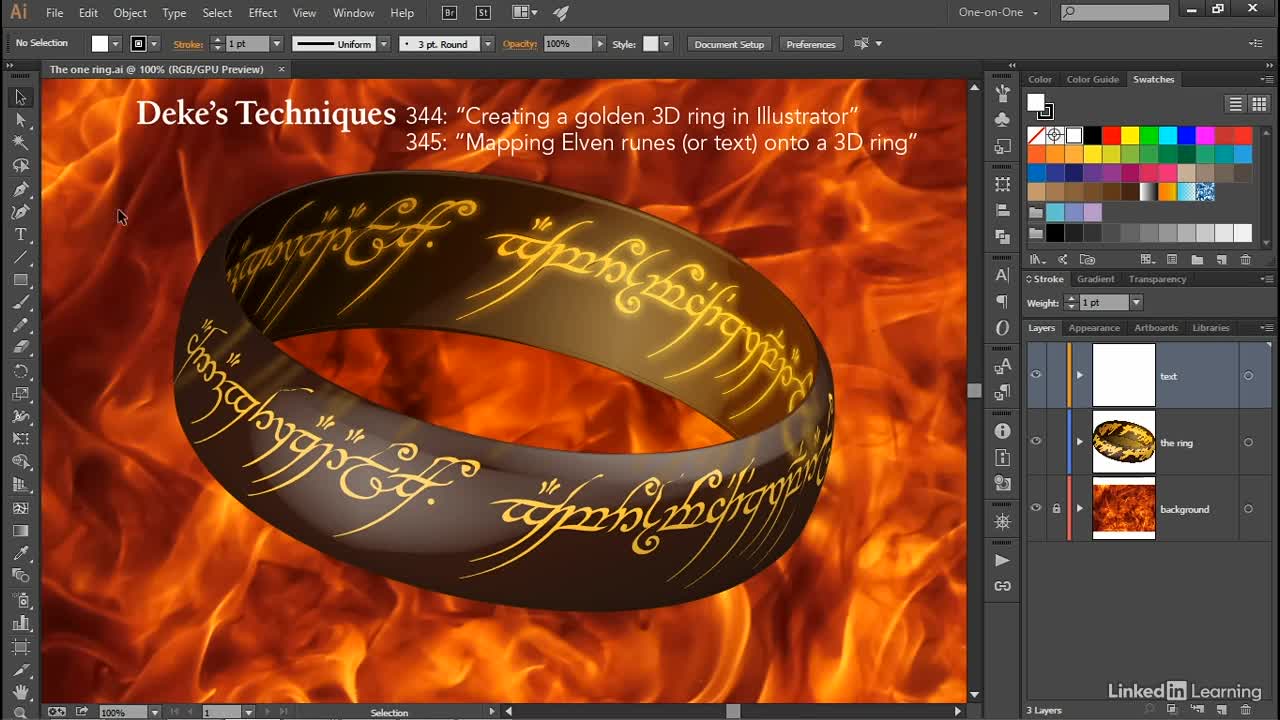Select the Magic Wand tool
The width and height of the screenshot is (1280, 720).
click(20, 143)
